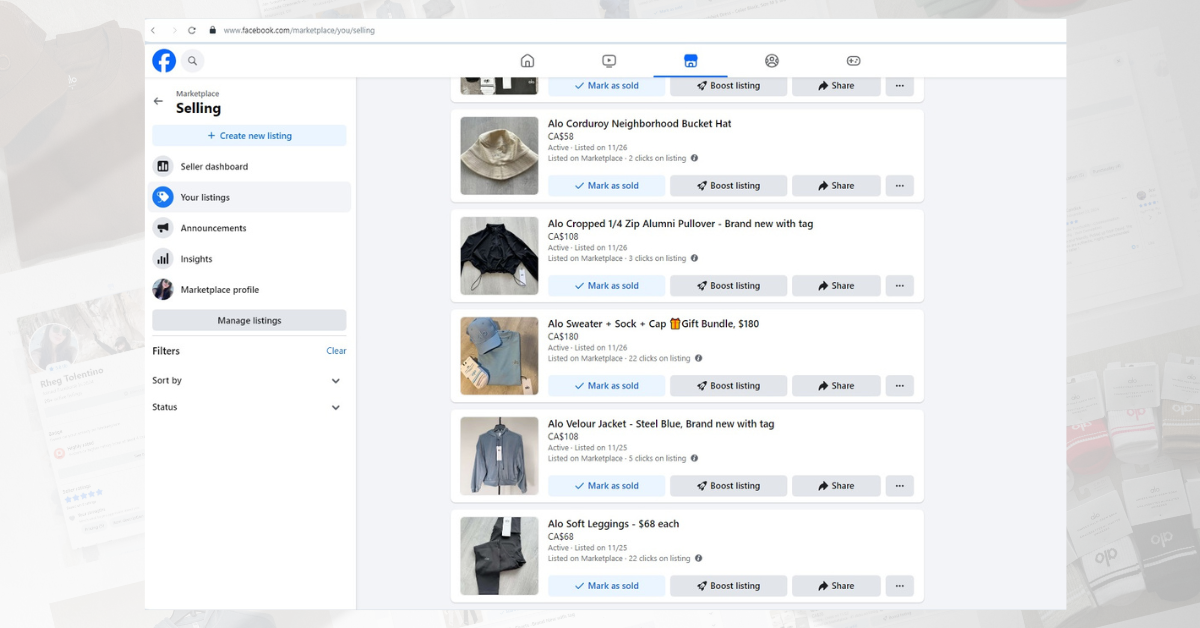Open more options for Zip Pullover listing
The width and height of the screenshot is (1200, 628).
899,286
